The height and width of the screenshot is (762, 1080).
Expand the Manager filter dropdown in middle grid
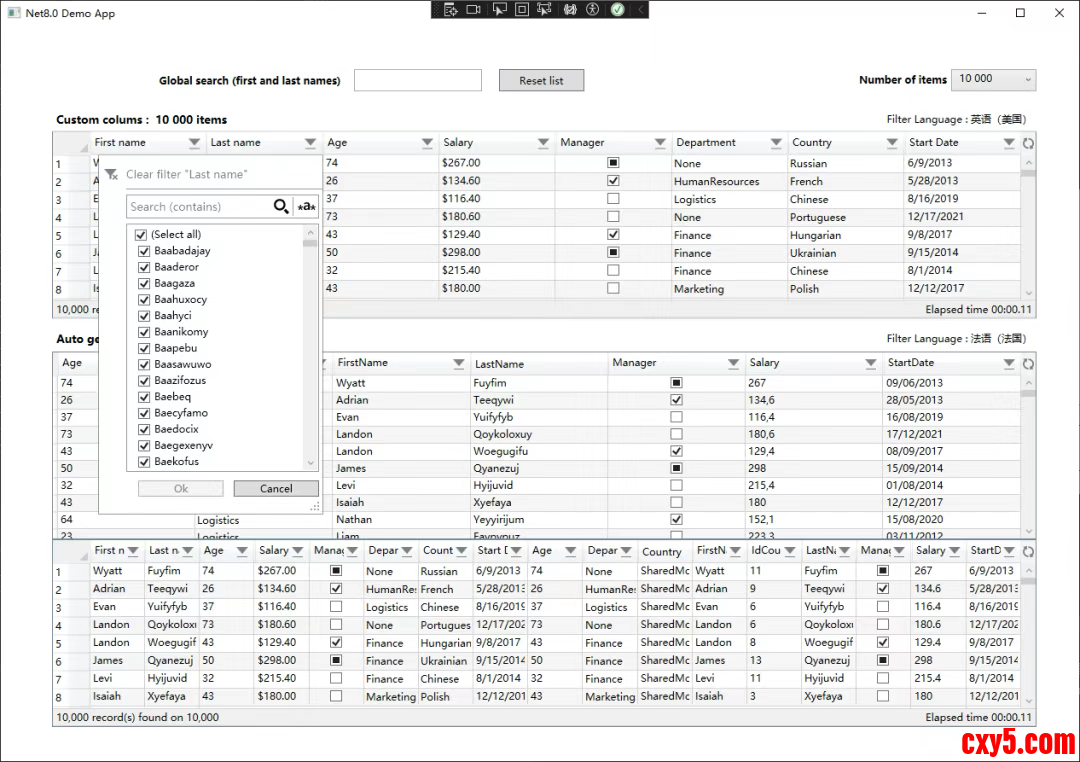coord(734,363)
